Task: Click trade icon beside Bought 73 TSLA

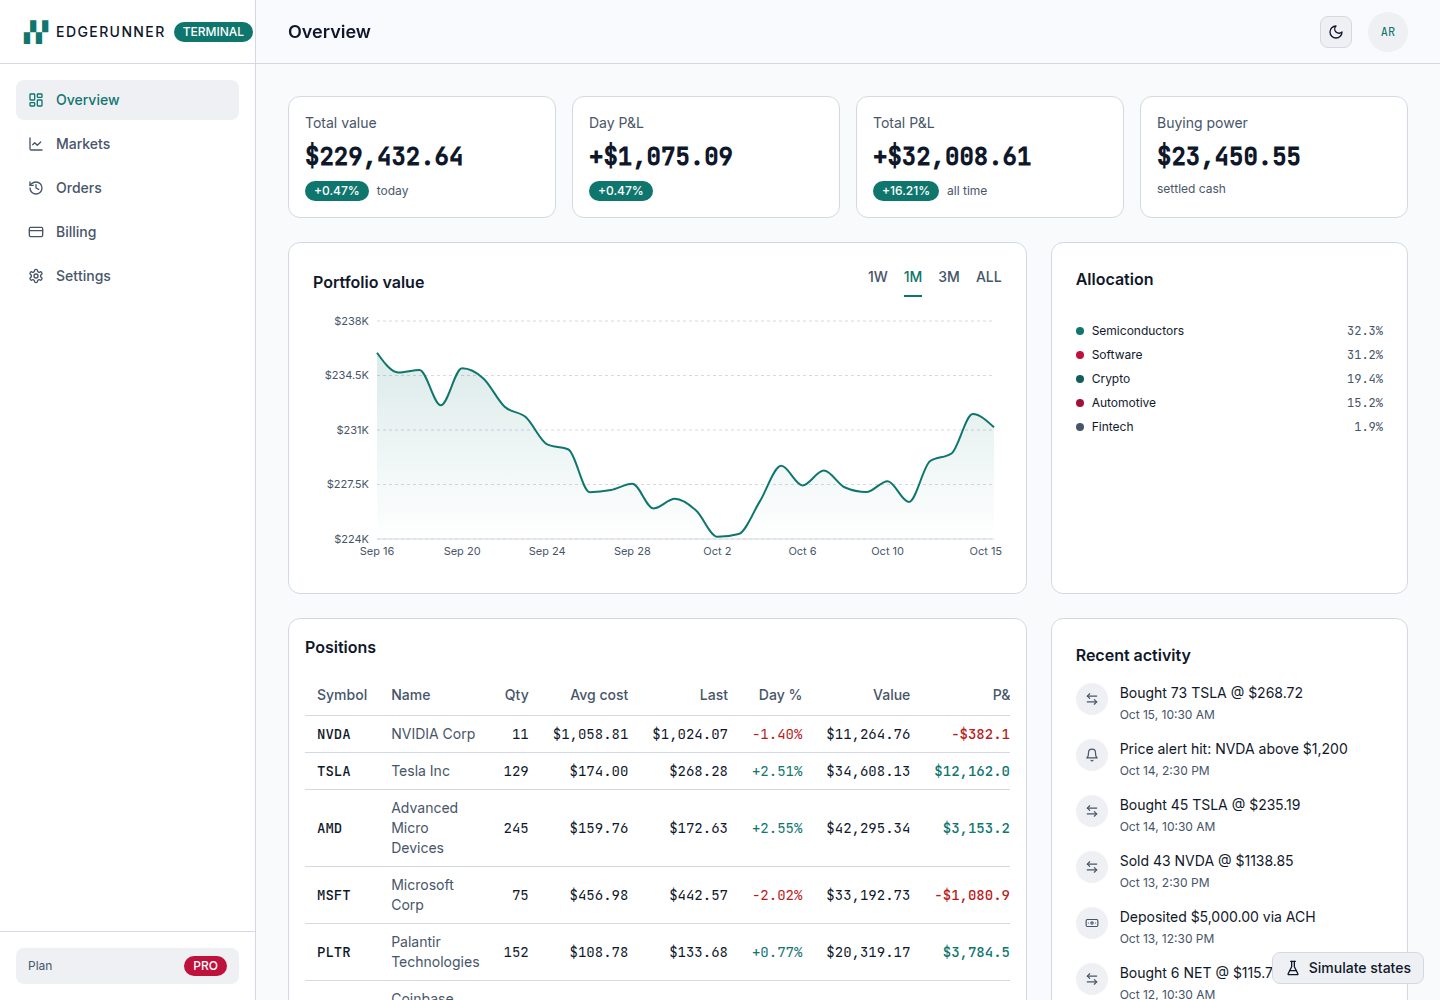Action: pyautogui.click(x=1092, y=699)
